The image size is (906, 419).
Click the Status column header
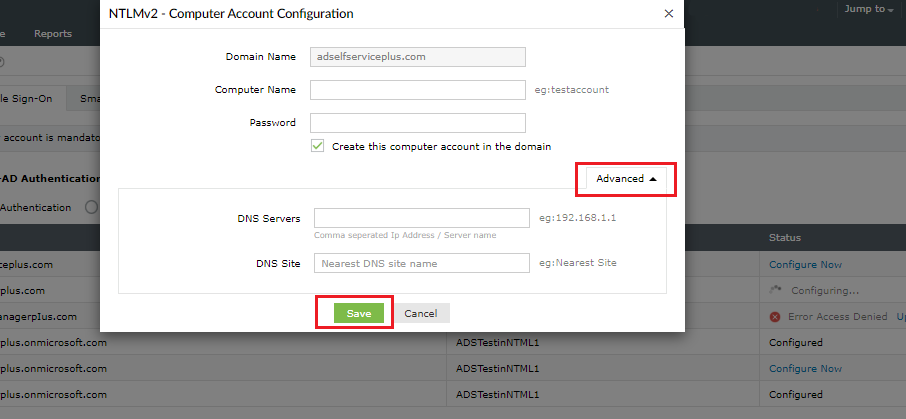coord(784,238)
